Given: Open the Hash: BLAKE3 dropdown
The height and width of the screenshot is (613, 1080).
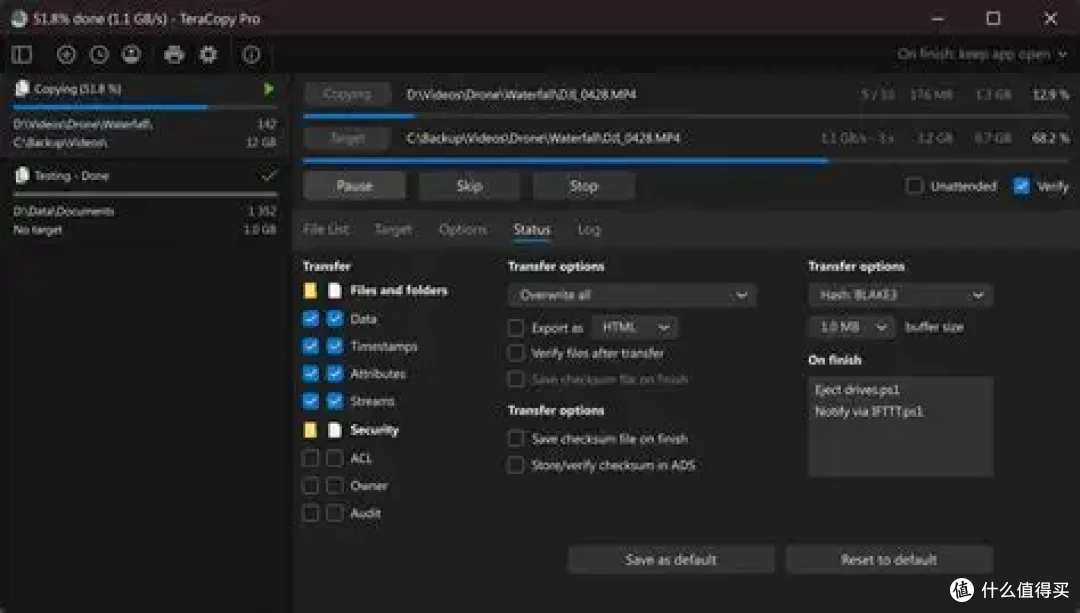Looking at the screenshot, I should click(x=900, y=295).
